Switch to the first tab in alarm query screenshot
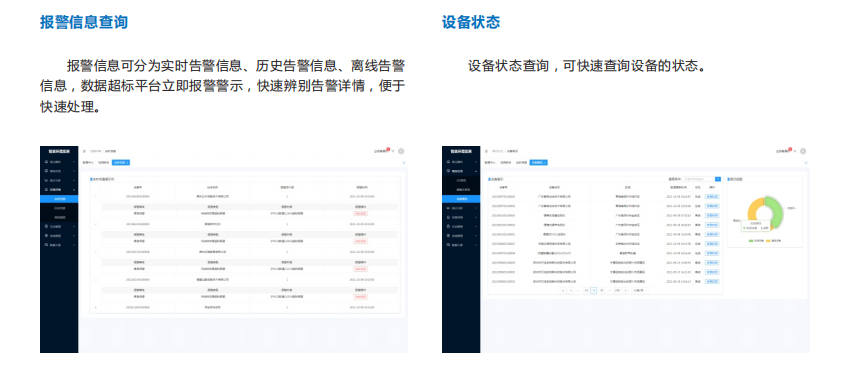 [88, 163]
